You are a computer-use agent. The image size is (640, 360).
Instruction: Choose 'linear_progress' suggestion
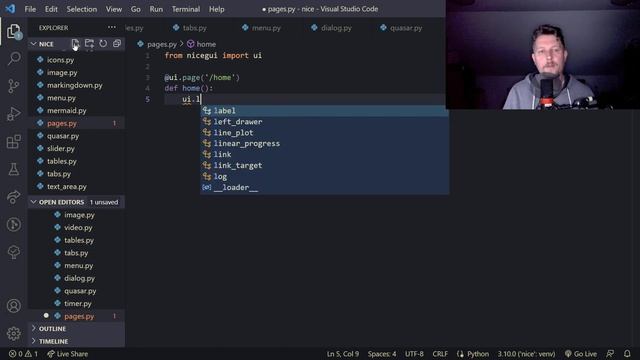[324, 144]
